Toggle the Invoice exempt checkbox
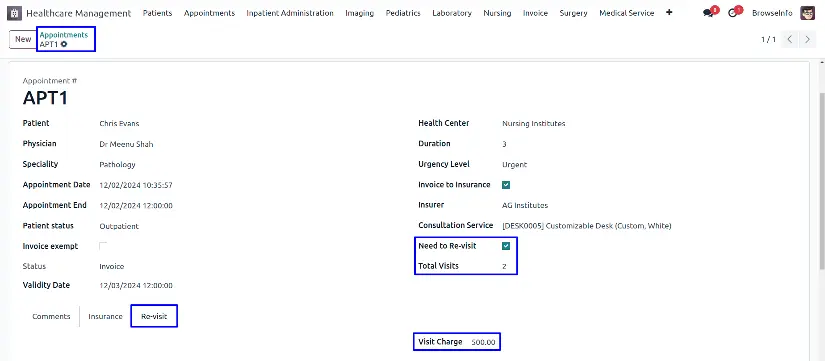 tap(103, 246)
